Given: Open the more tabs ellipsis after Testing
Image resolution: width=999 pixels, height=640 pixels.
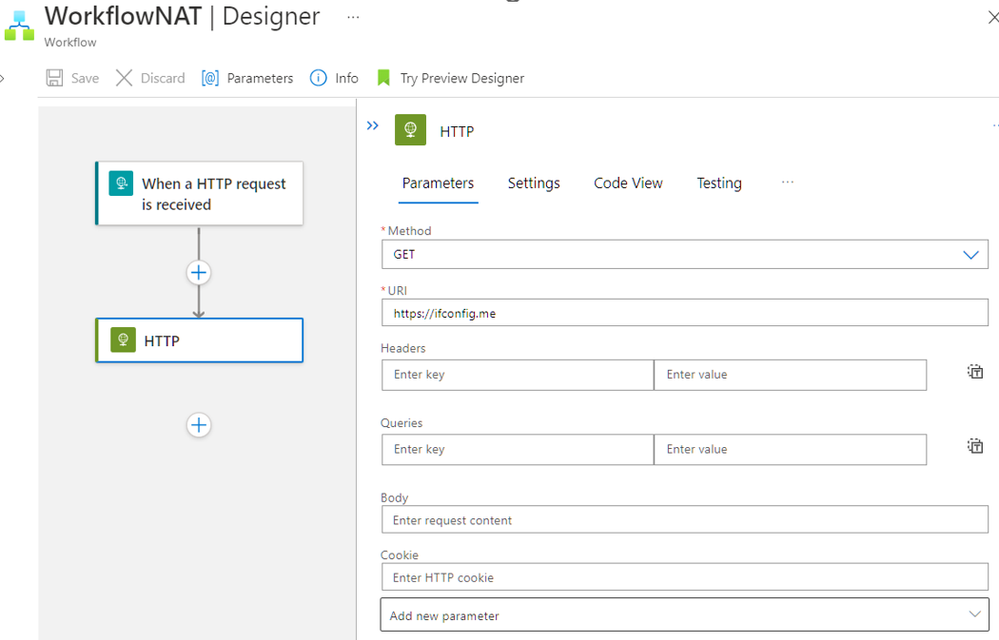Looking at the screenshot, I should click(x=787, y=182).
